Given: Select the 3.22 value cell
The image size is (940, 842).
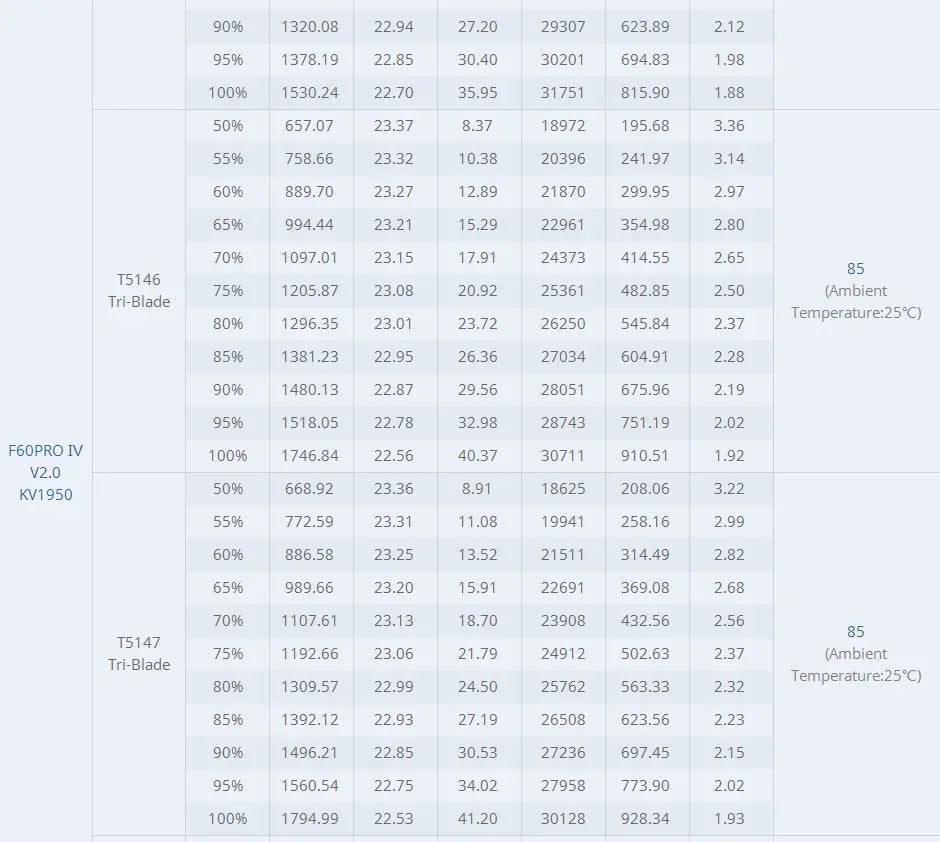Looking at the screenshot, I should (x=729, y=488).
